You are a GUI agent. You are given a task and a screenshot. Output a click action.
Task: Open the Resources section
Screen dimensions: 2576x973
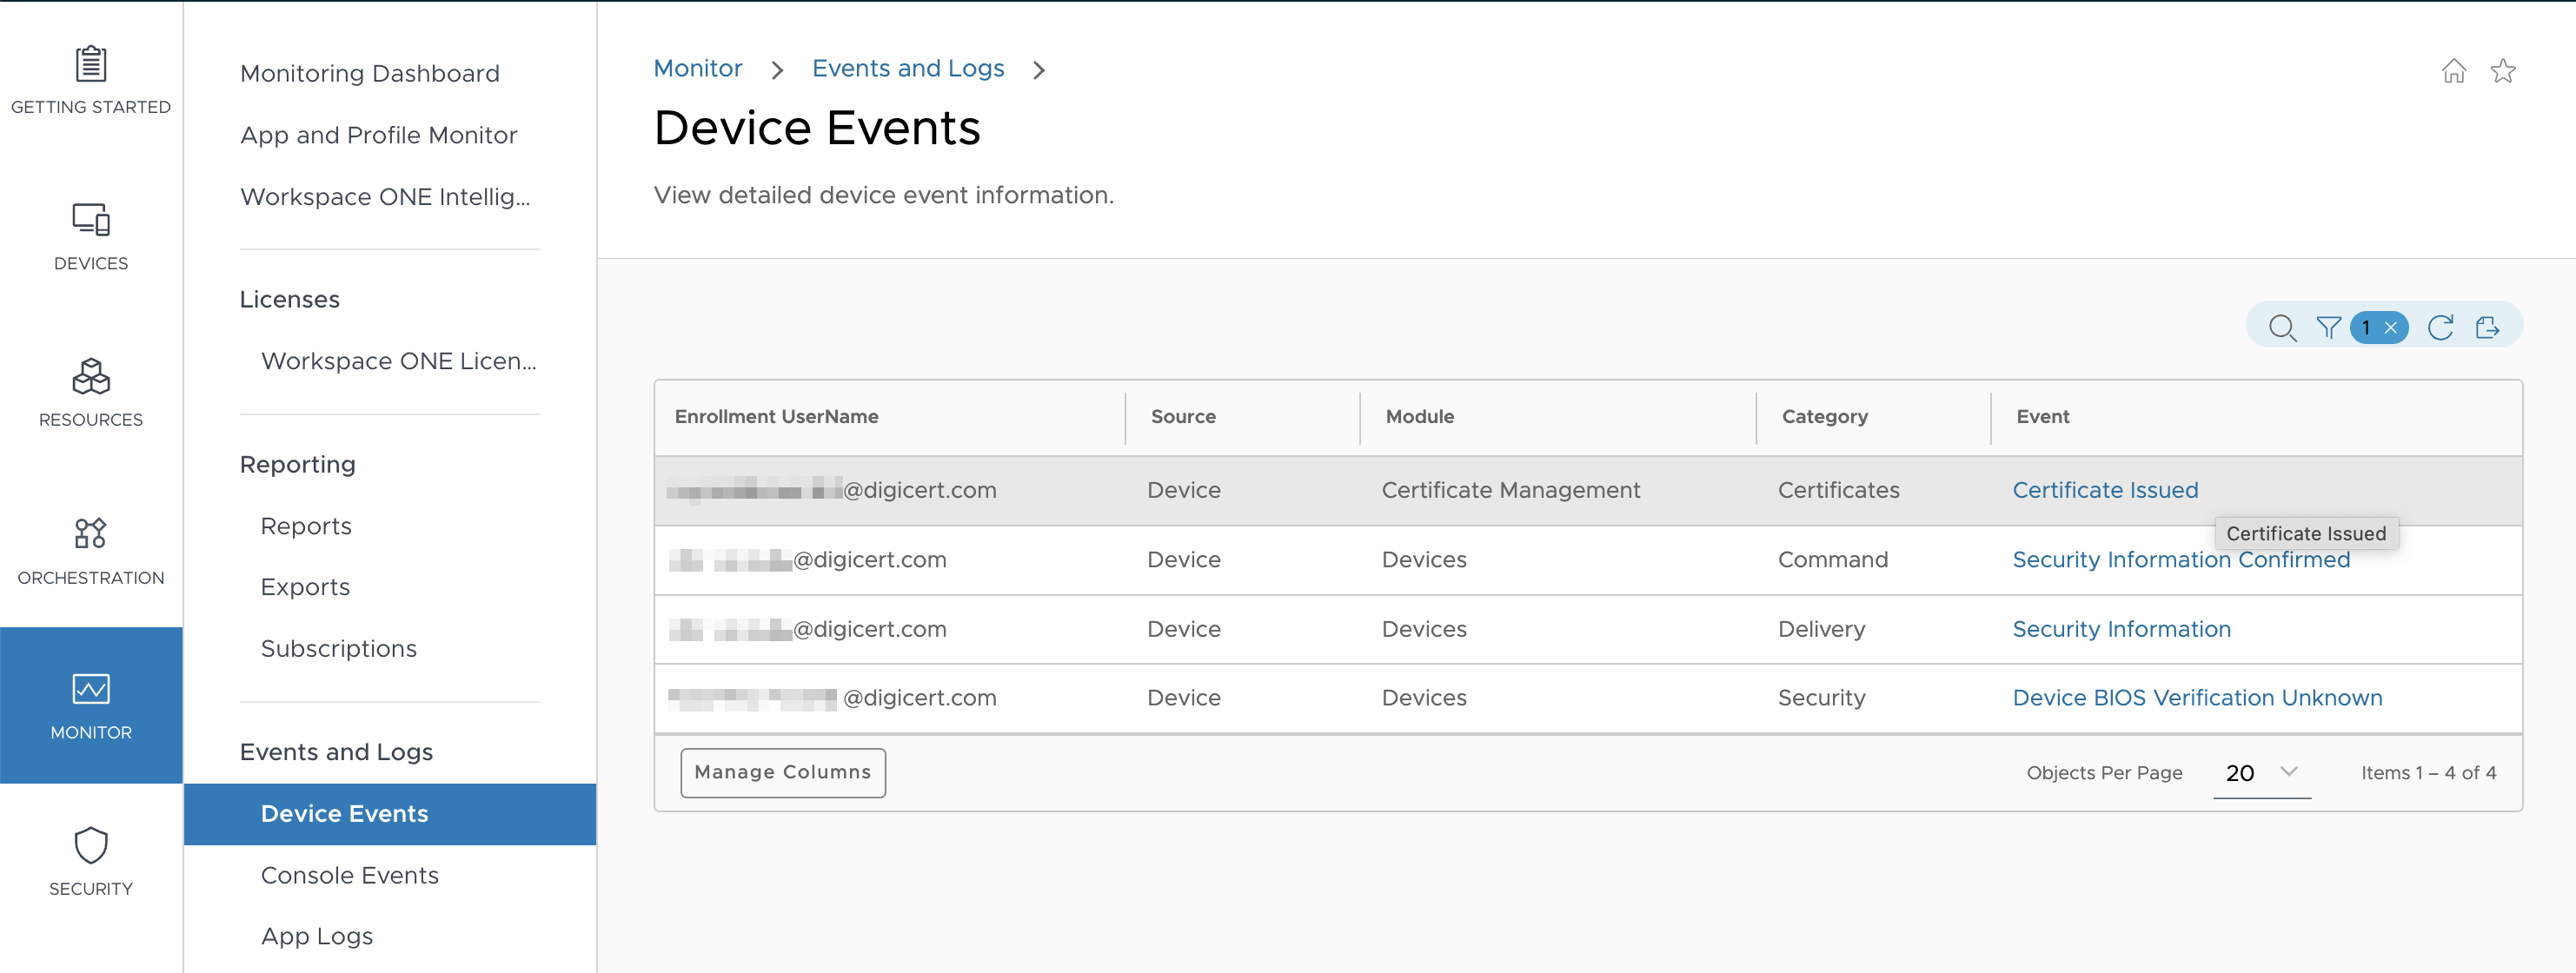91,392
